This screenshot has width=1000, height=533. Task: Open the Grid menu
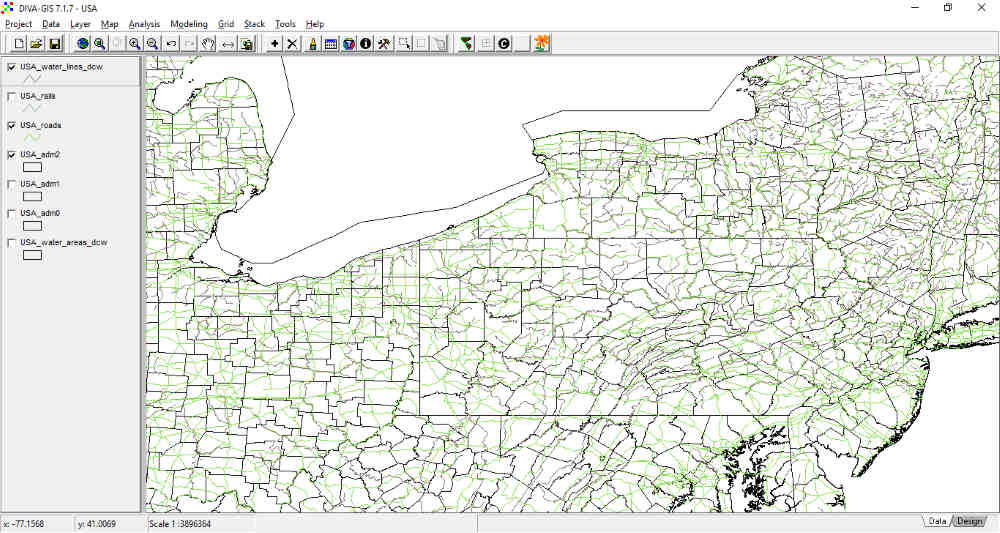click(226, 24)
